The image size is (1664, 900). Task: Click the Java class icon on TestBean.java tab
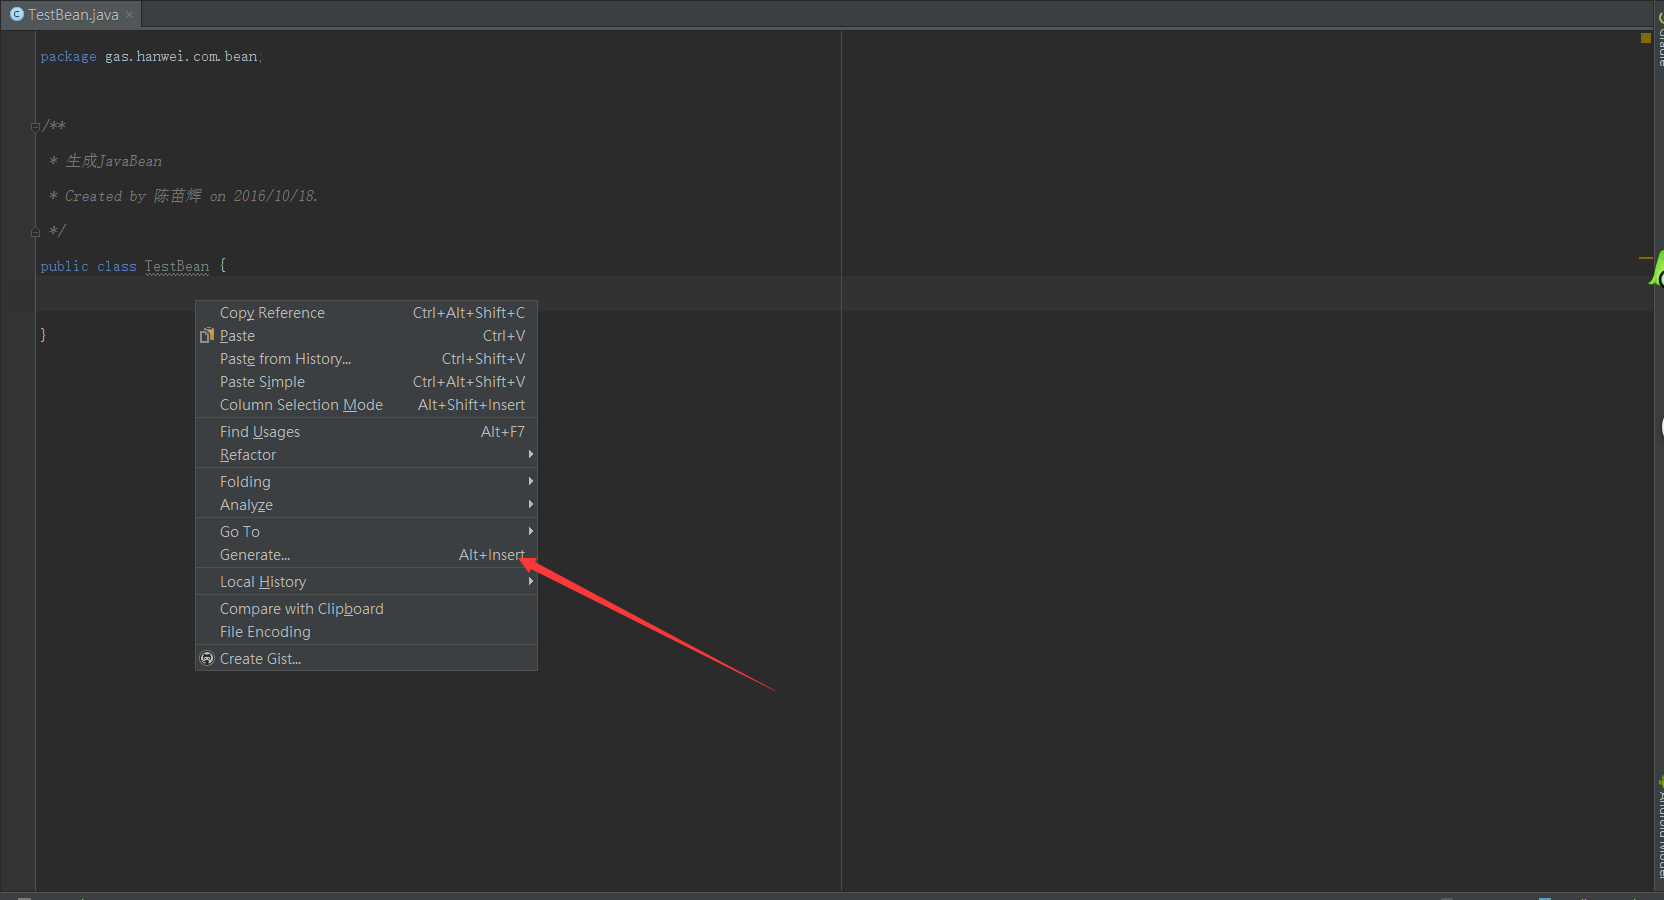pos(16,14)
